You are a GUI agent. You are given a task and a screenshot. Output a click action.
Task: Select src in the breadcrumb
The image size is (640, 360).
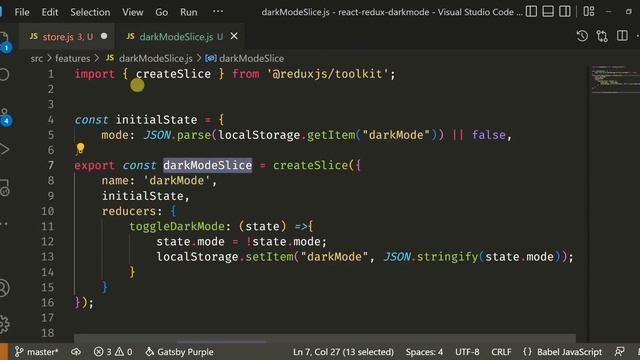pos(36,58)
